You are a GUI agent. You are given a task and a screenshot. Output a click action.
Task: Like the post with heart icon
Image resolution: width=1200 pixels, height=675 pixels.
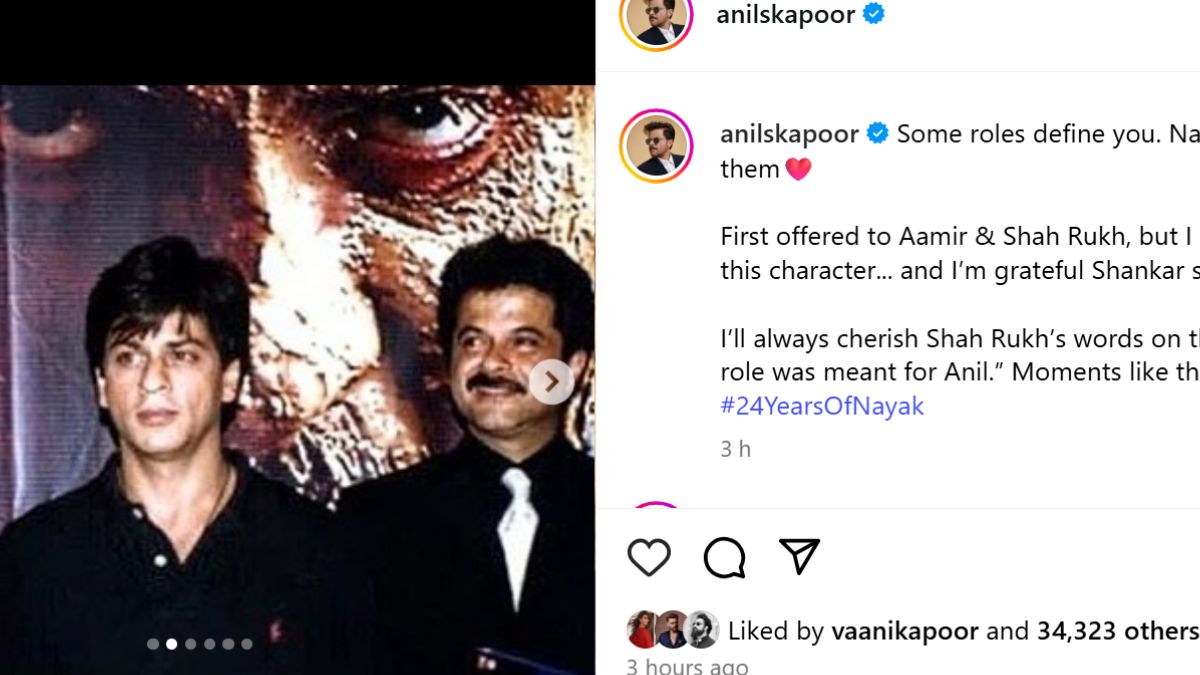tap(648, 557)
